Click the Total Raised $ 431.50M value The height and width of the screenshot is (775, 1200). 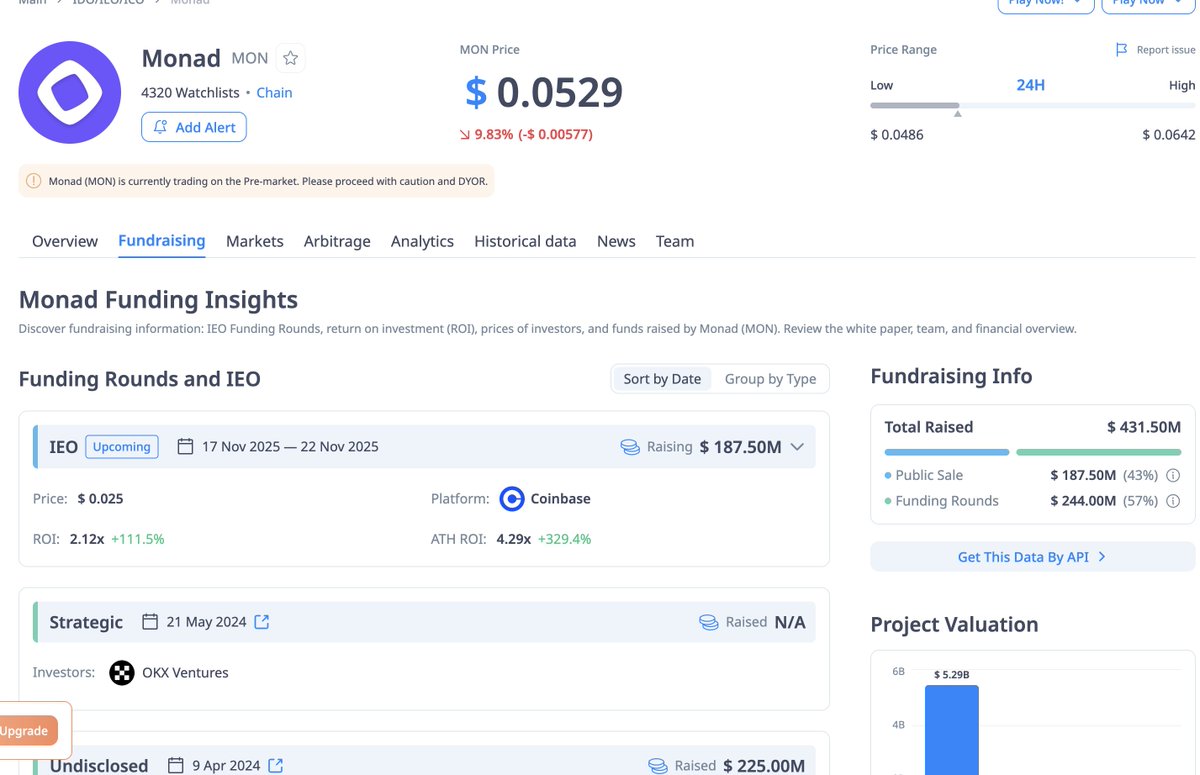click(x=1144, y=427)
